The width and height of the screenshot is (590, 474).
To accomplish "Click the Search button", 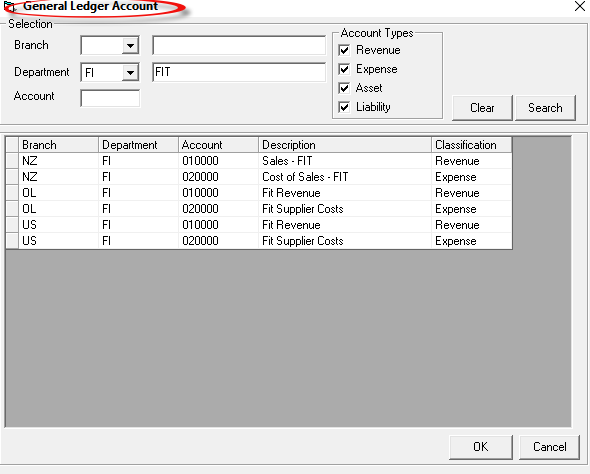I will (545, 108).
